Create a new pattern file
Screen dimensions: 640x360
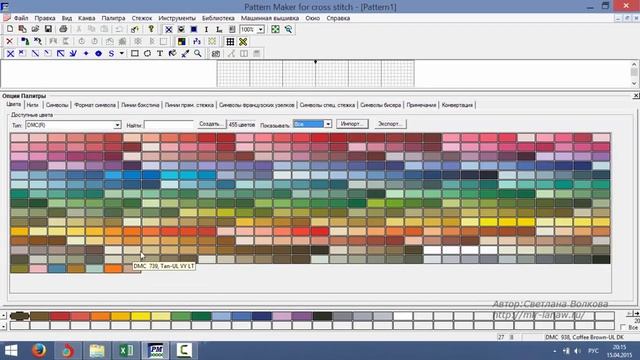[10, 29]
